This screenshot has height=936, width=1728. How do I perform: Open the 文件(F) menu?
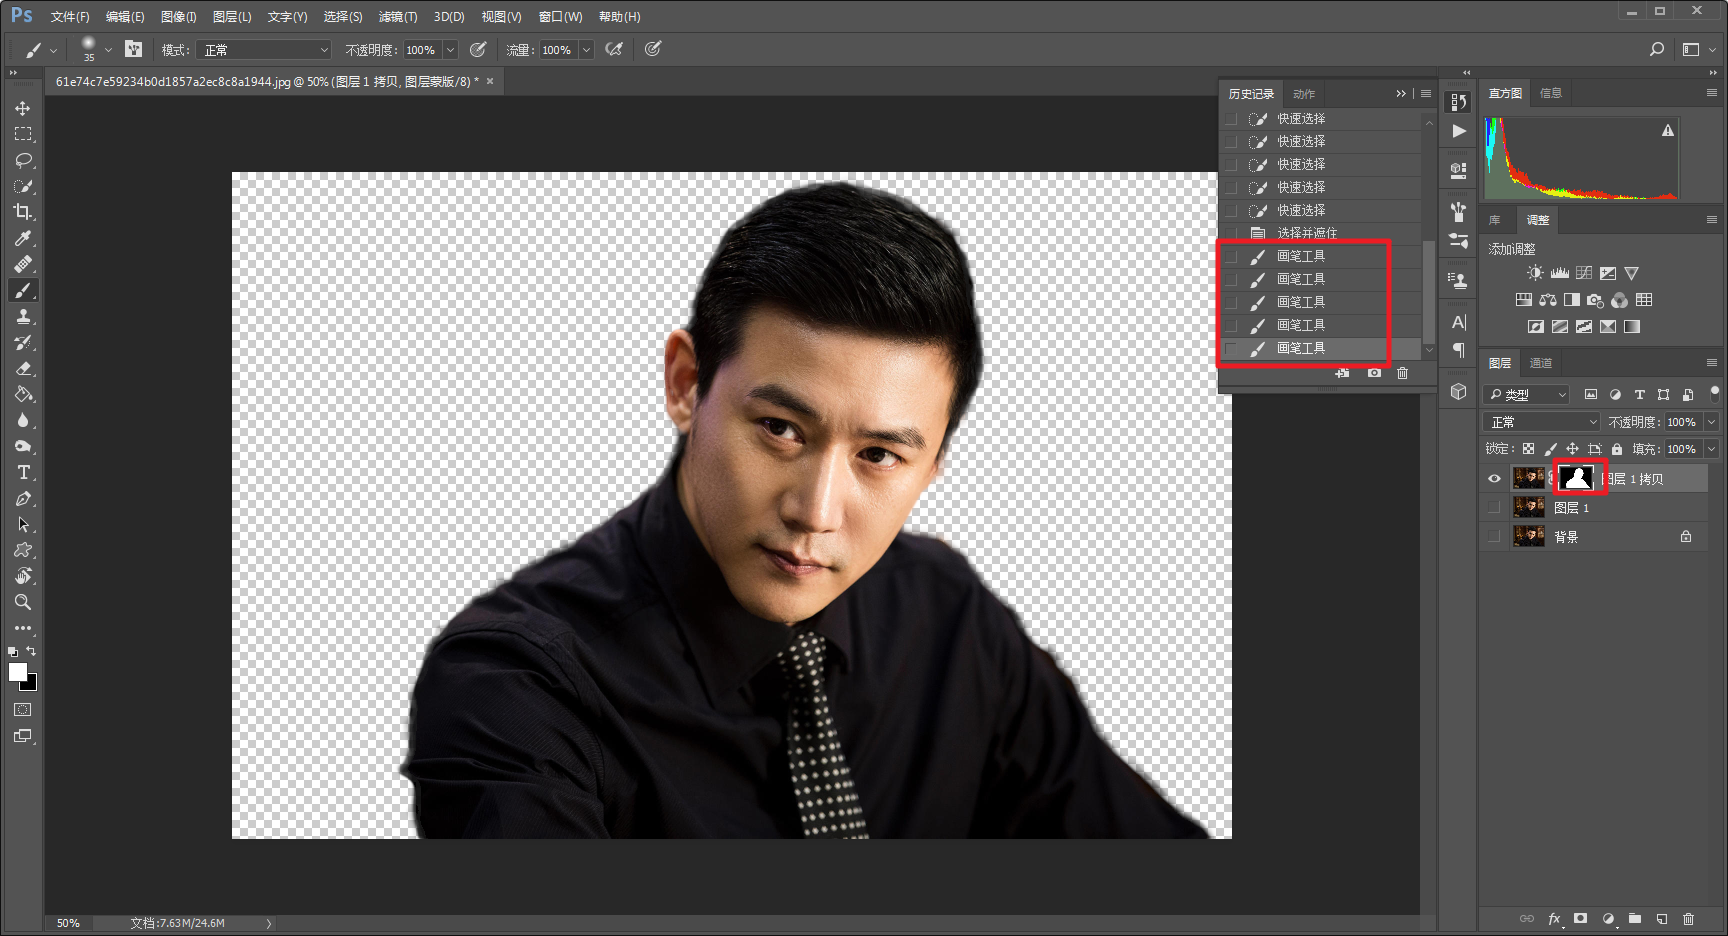click(x=70, y=17)
